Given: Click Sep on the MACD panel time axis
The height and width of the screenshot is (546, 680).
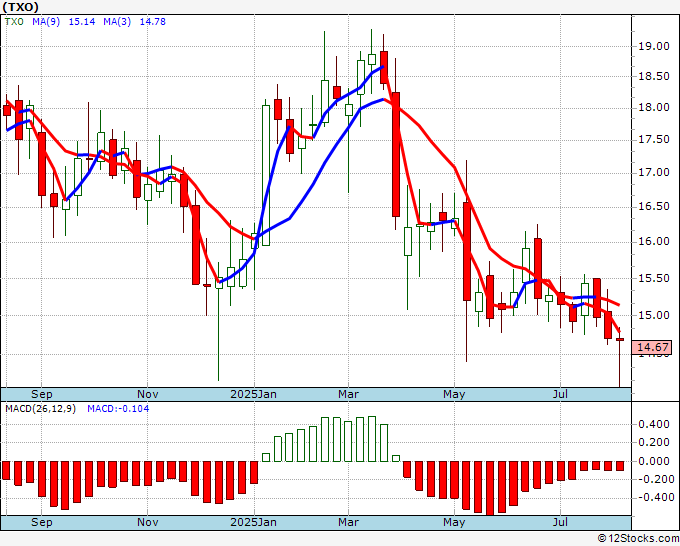Looking at the screenshot, I should [42, 522].
